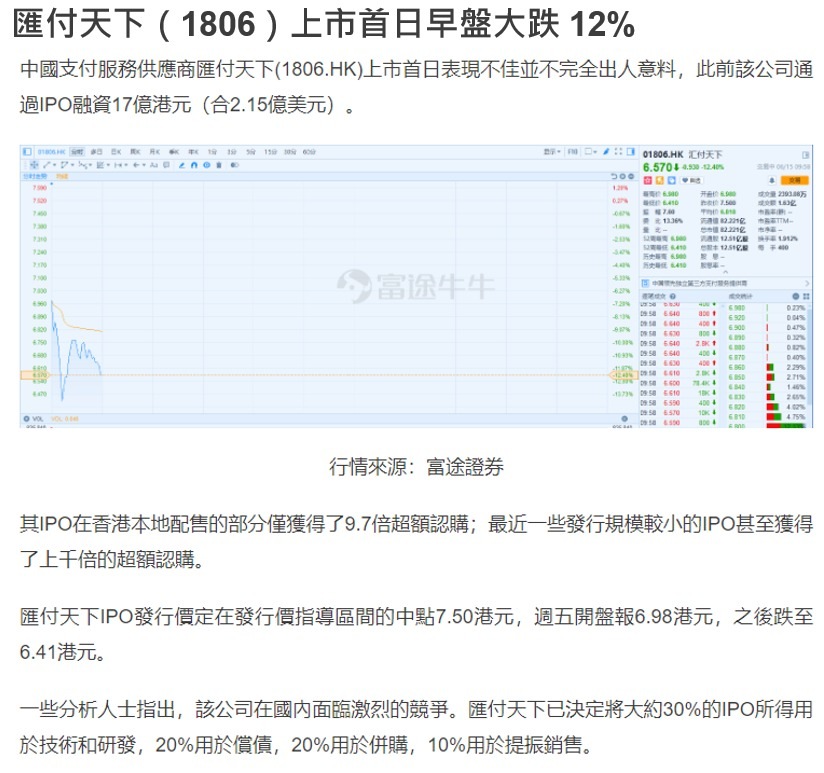Add stock to watchlist with 自选 button
824x773 pixels.
point(691,180)
